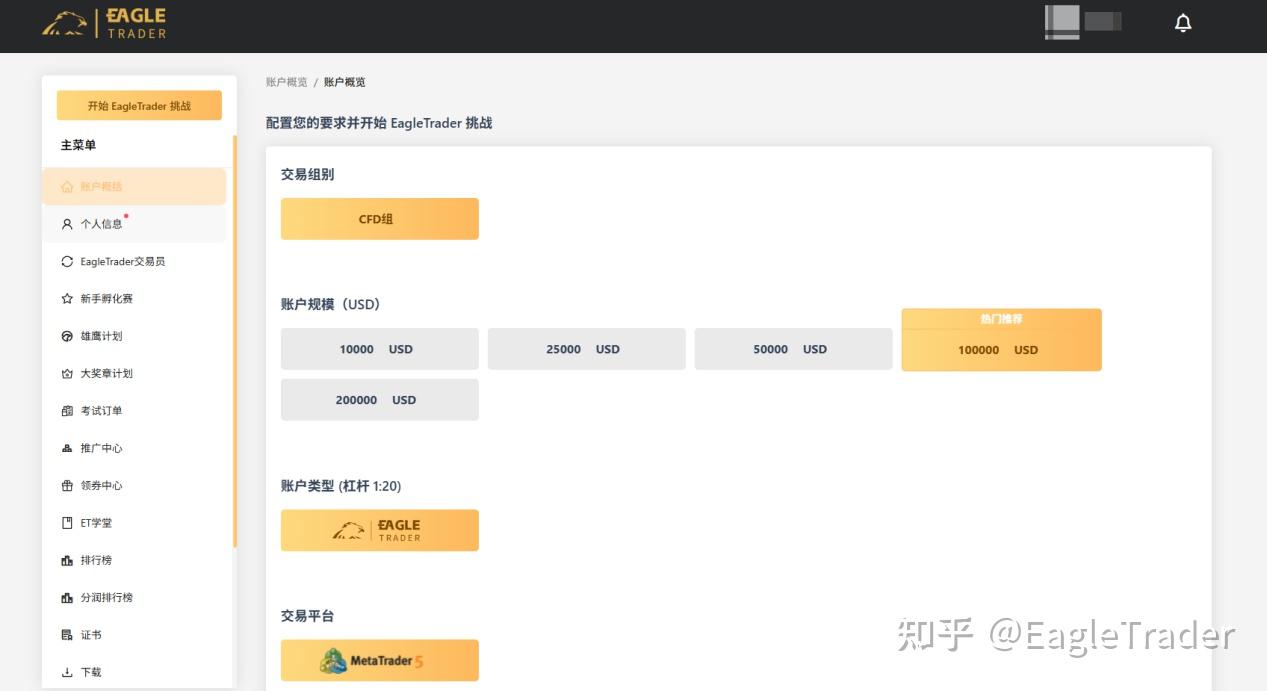This screenshot has height=691, width=1267.
Task: Go to 雄鹰计划 page
Action: tap(134, 336)
